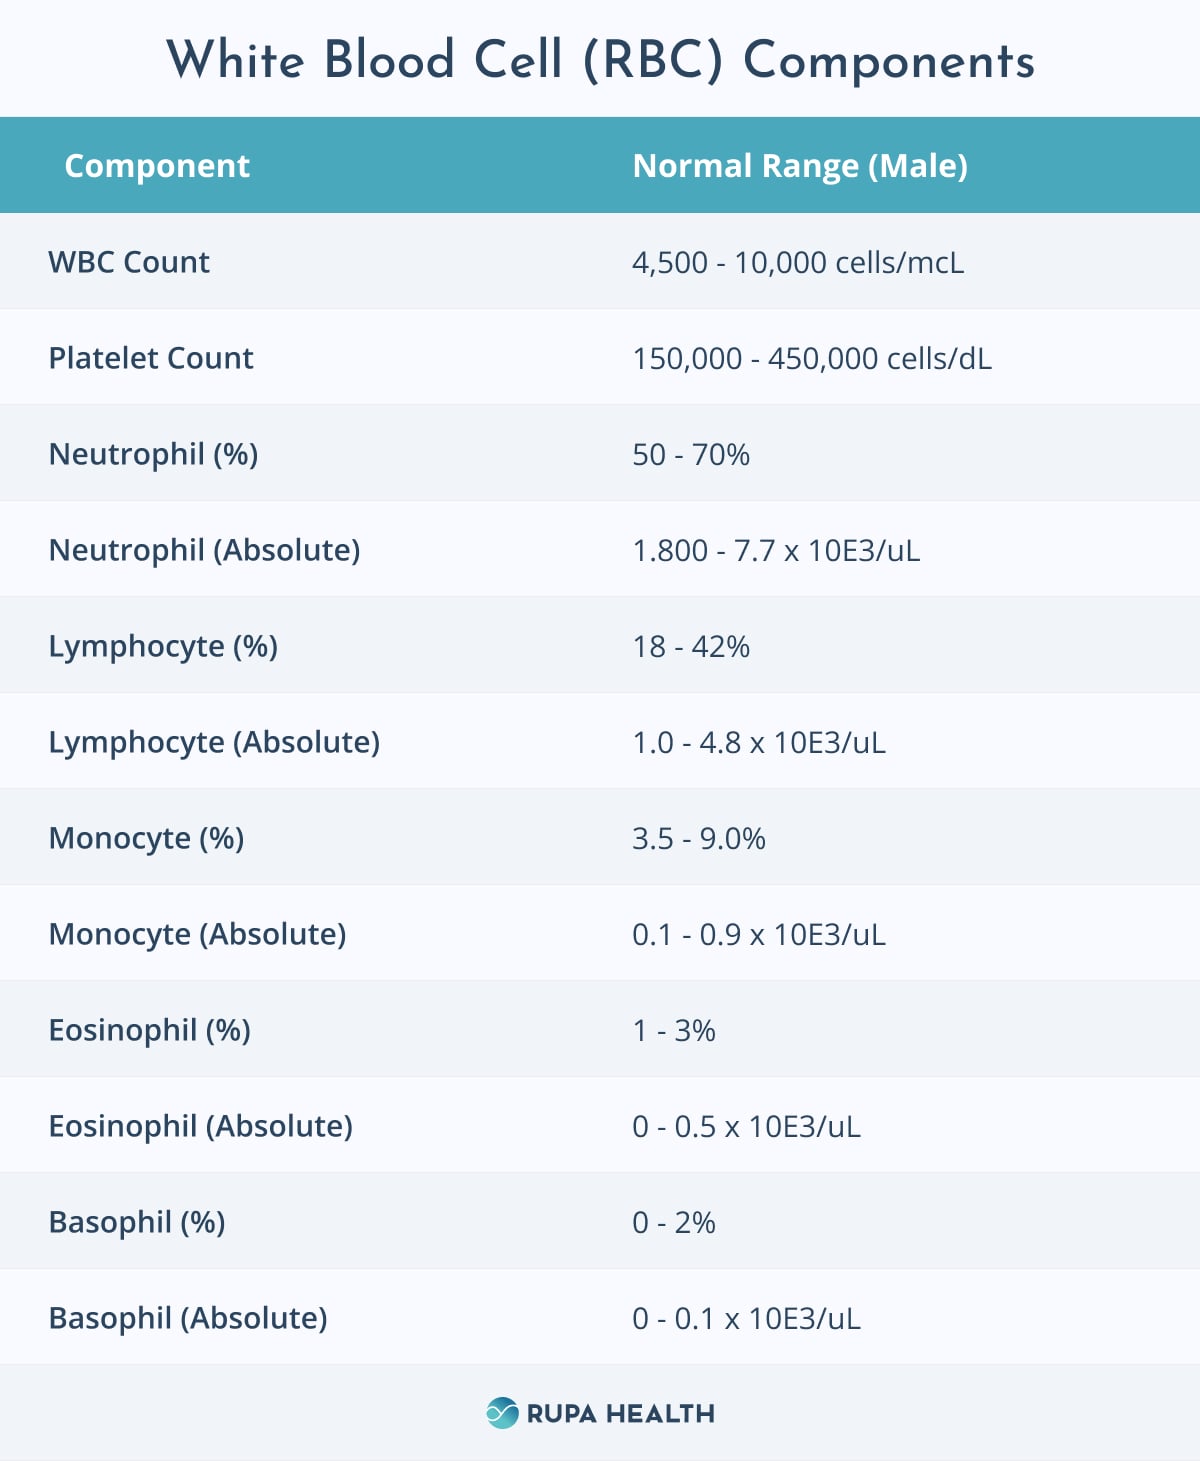Click the RUPA HEALTH brand text
Screen dimensions: 1200x1461
[x=620, y=1414]
